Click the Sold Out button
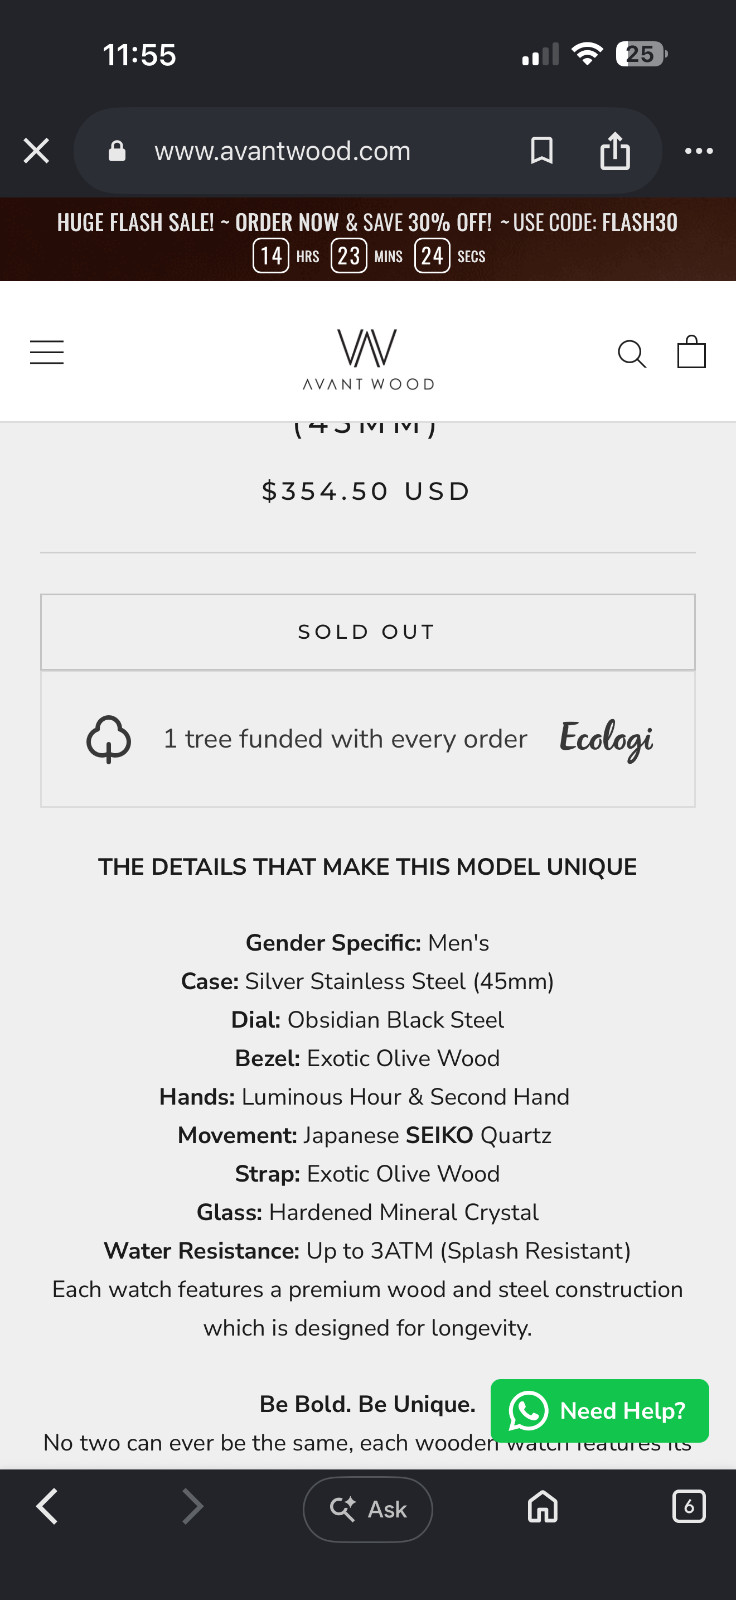The width and height of the screenshot is (736, 1600). 368,632
